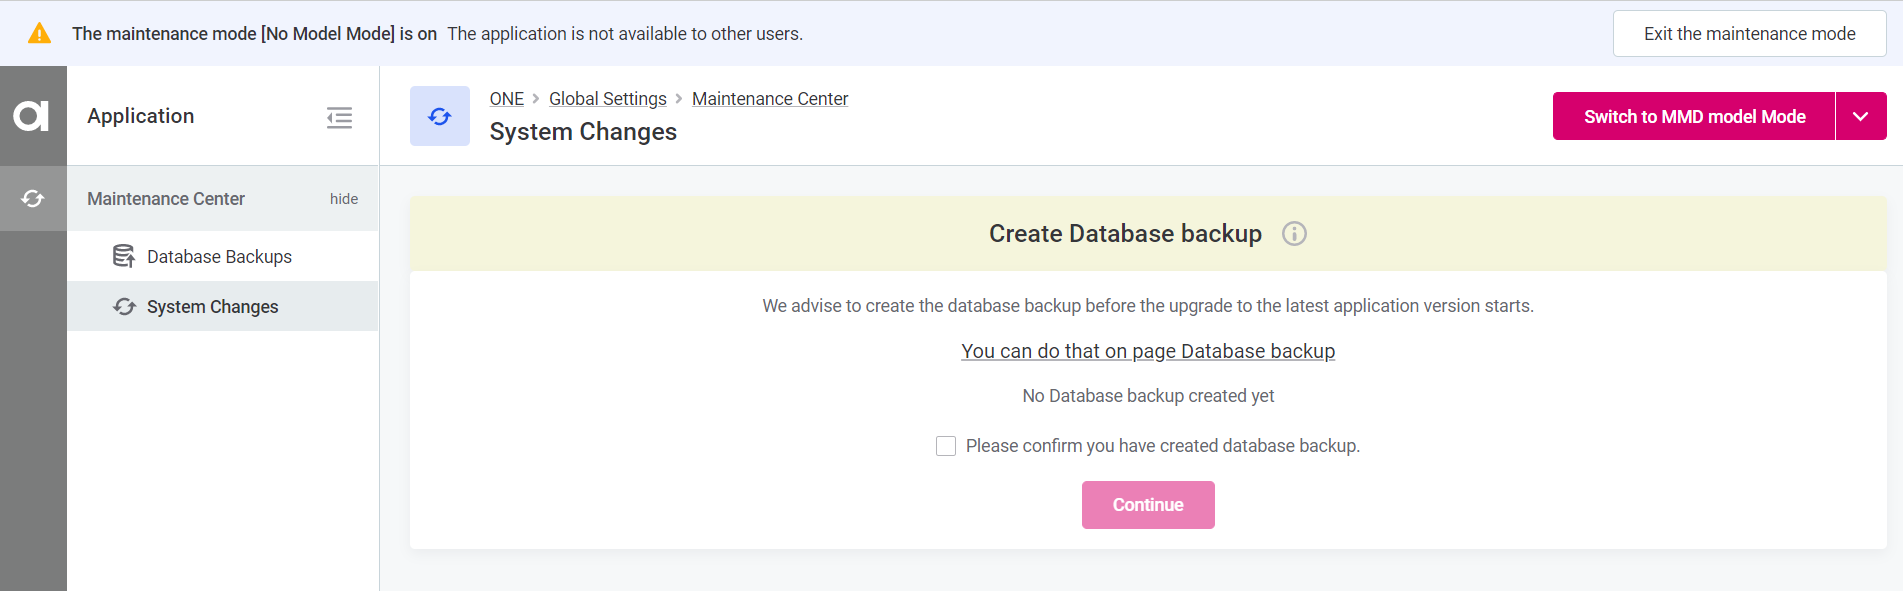Expand the Switch to MMD mode dropdown arrow

coord(1860,117)
